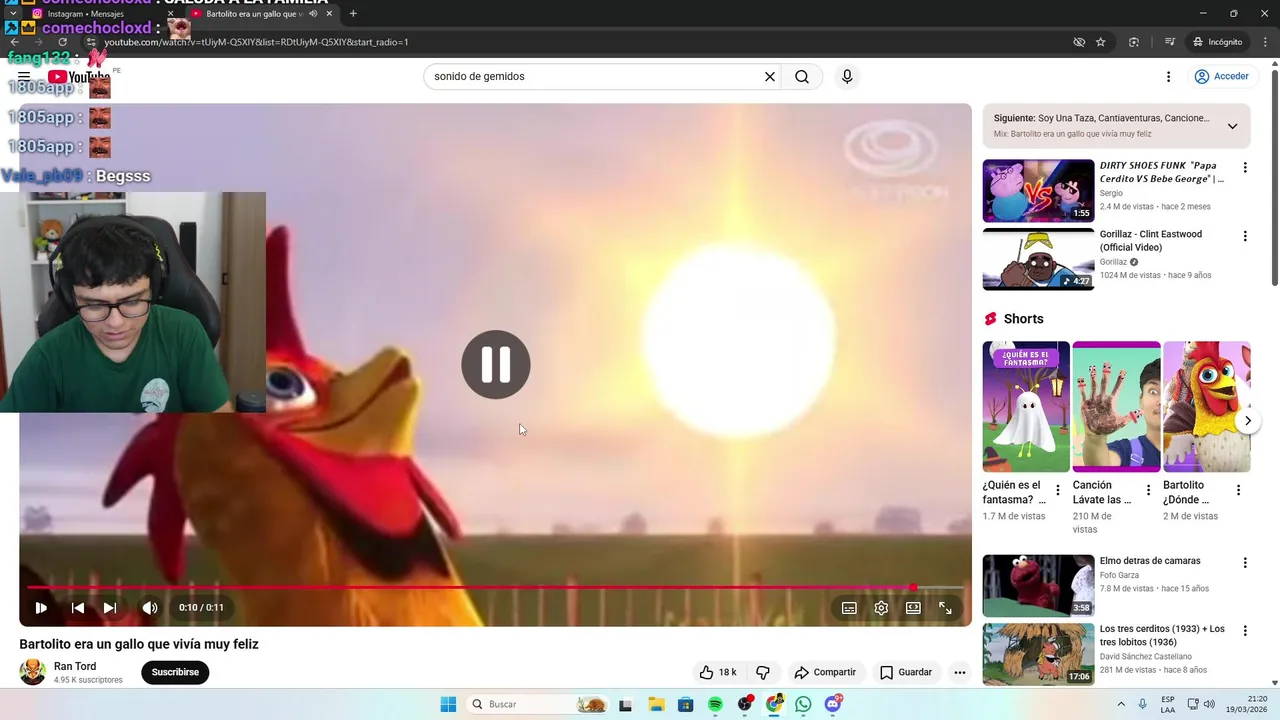Like the video (18 k)
Viewport: 1280px width, 720px height.
coord(718,673)
